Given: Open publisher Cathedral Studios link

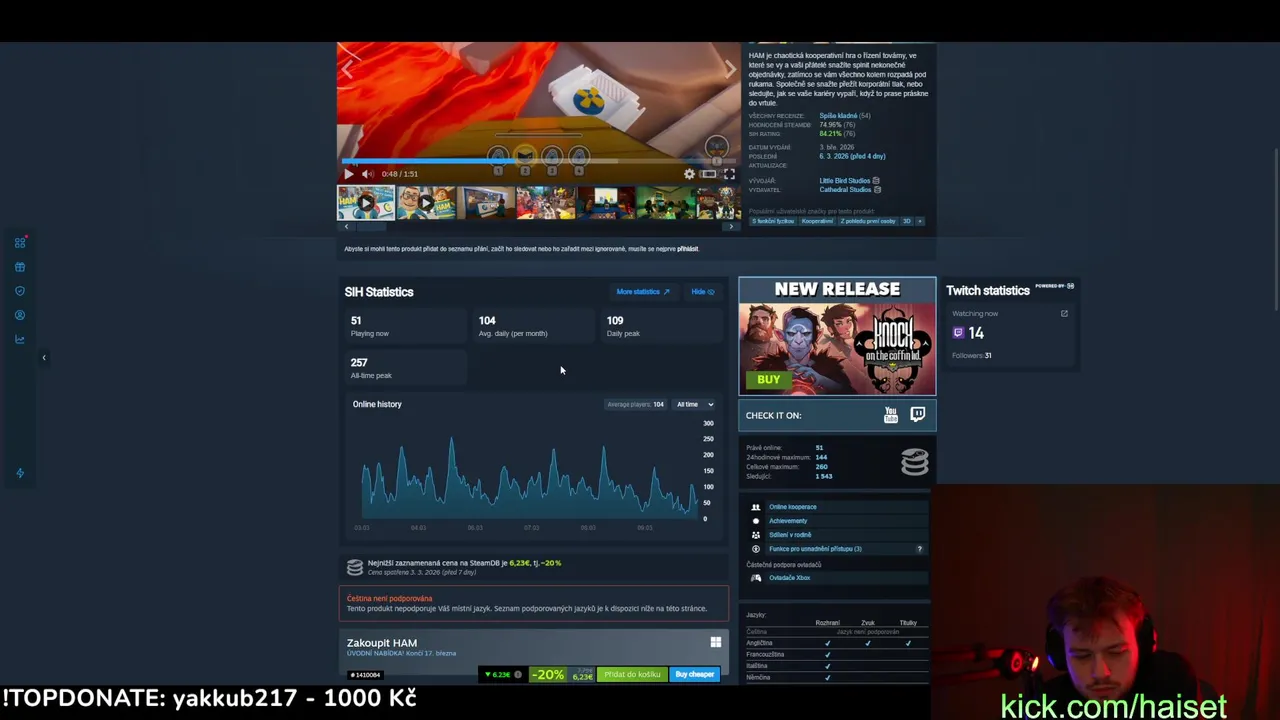Looking at the screenshot, I should coord(845,190).
